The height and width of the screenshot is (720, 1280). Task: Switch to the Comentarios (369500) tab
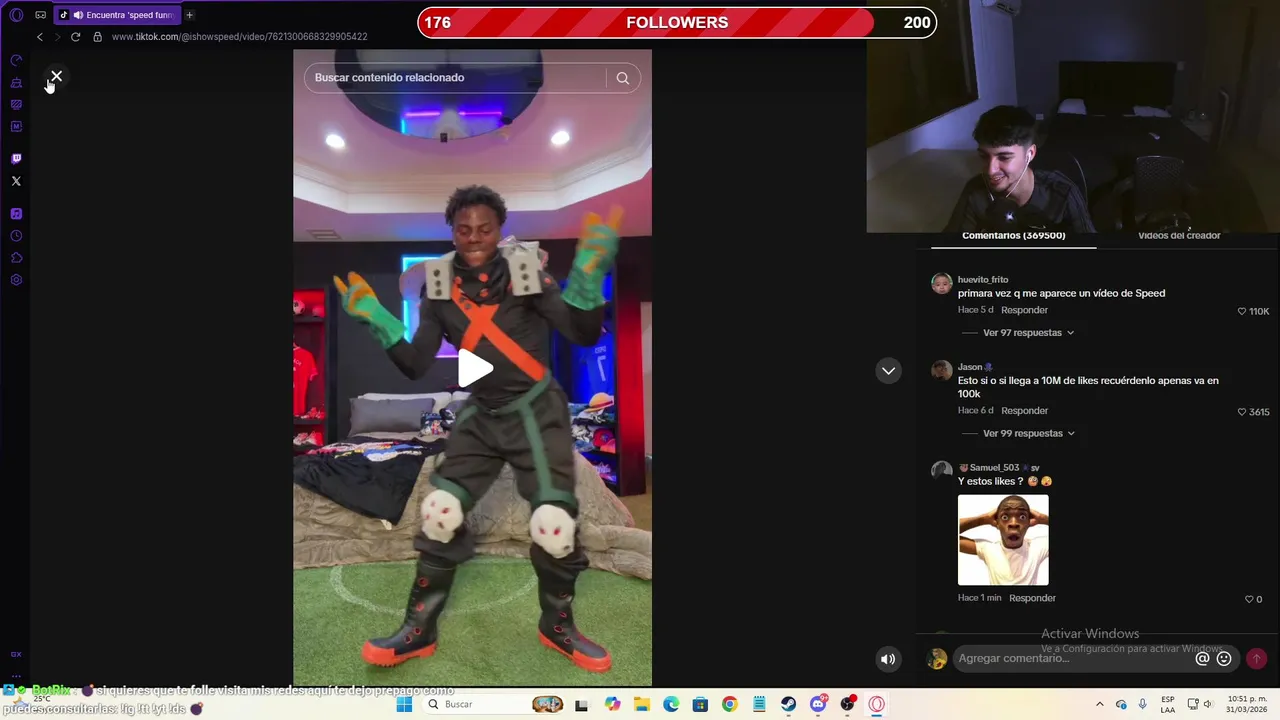(1013, 236)
